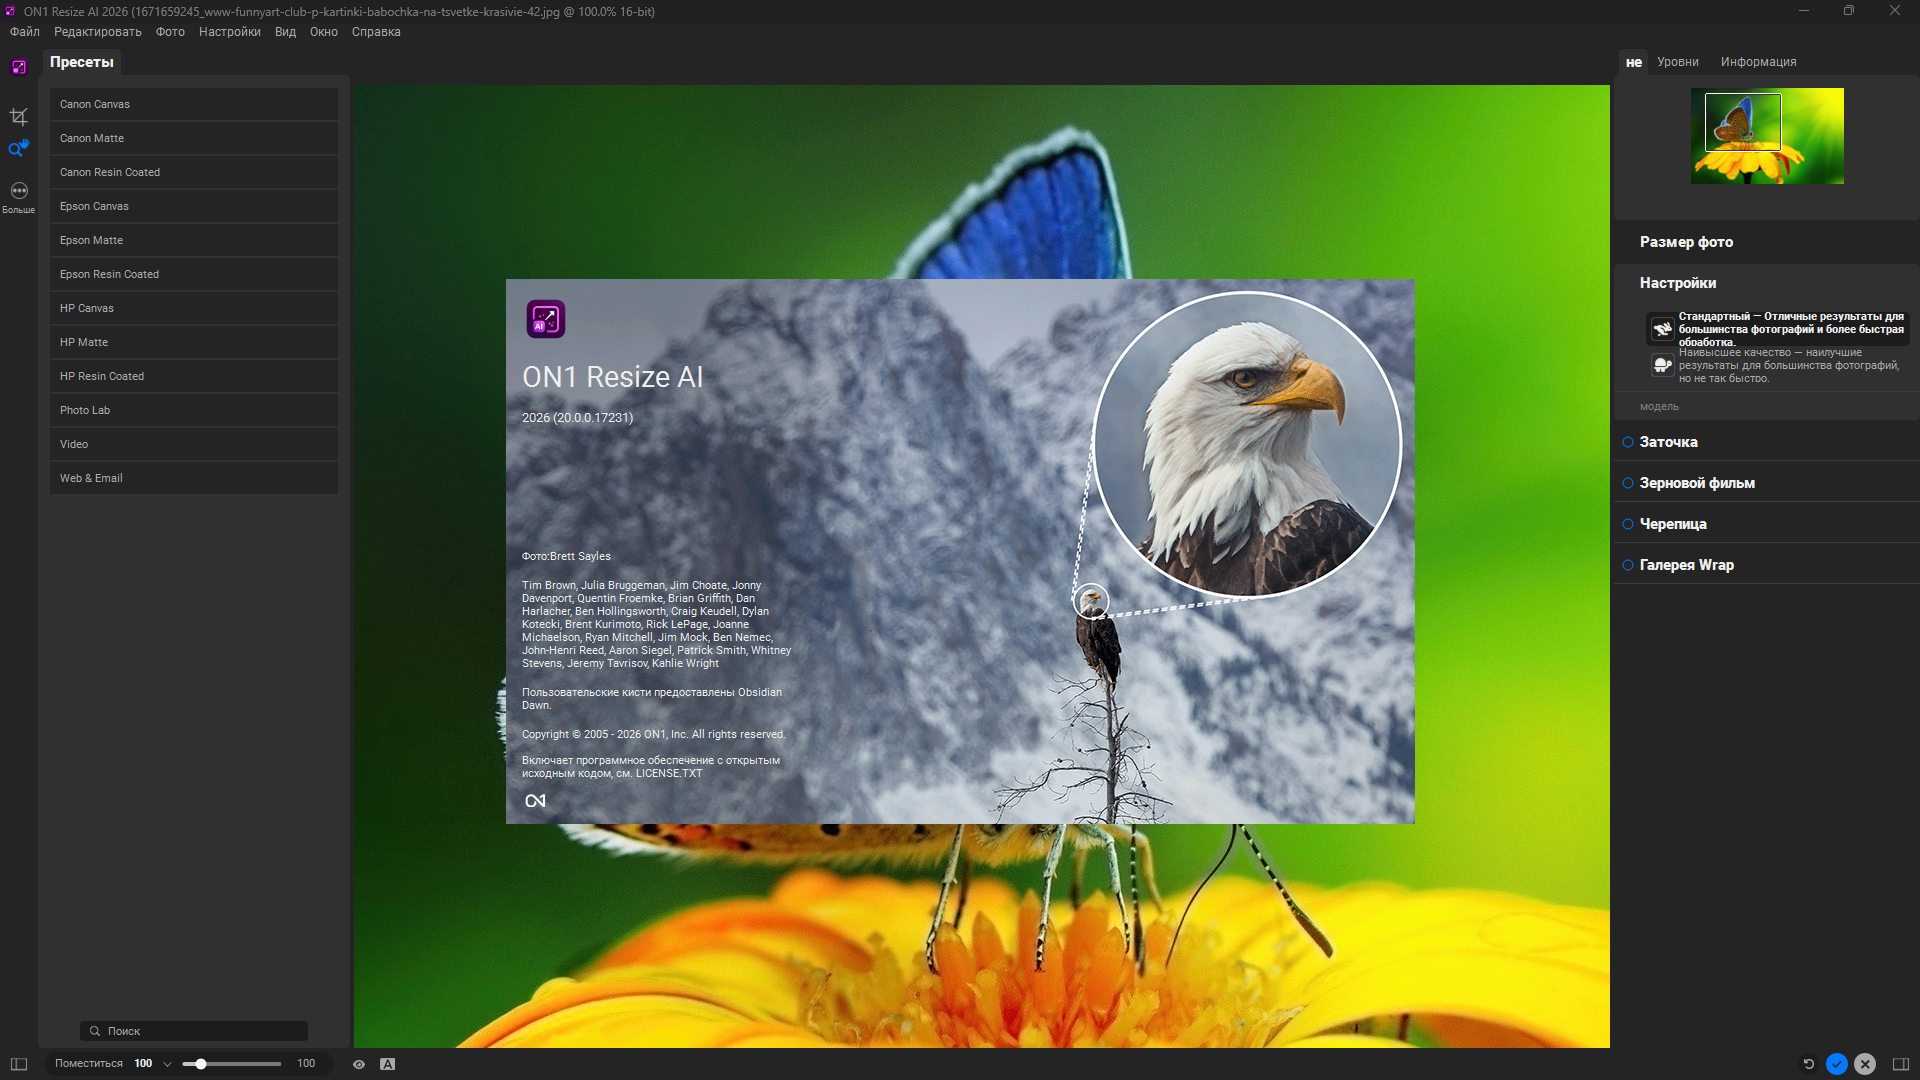Toggle the preview eye icon

[359, 1064]
